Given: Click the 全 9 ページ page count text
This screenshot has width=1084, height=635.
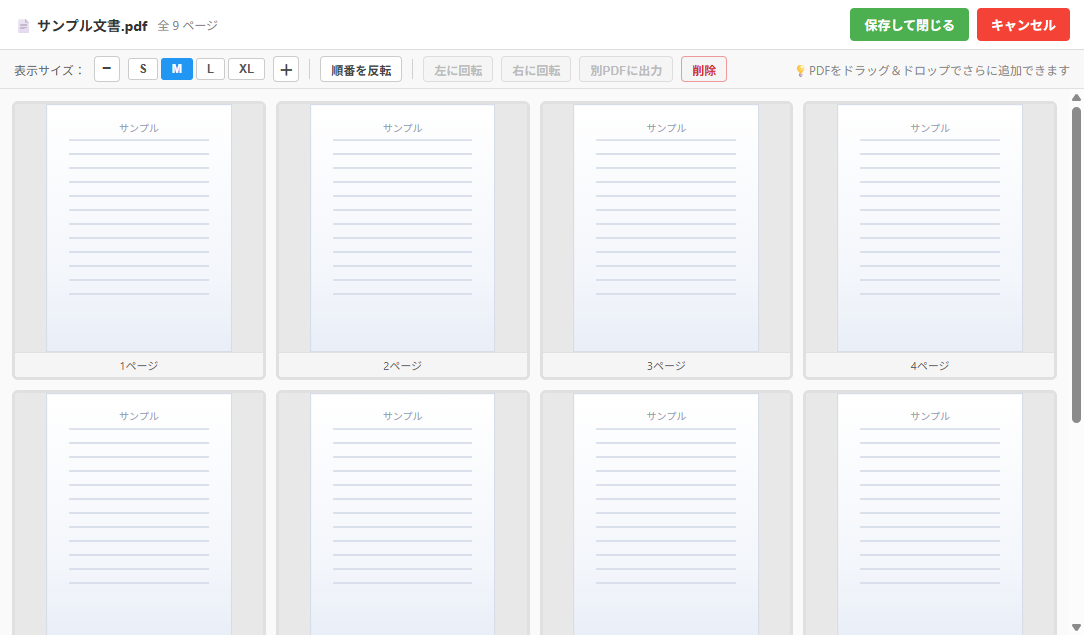Looking at the screenshot, I should [x=187, y=26].
